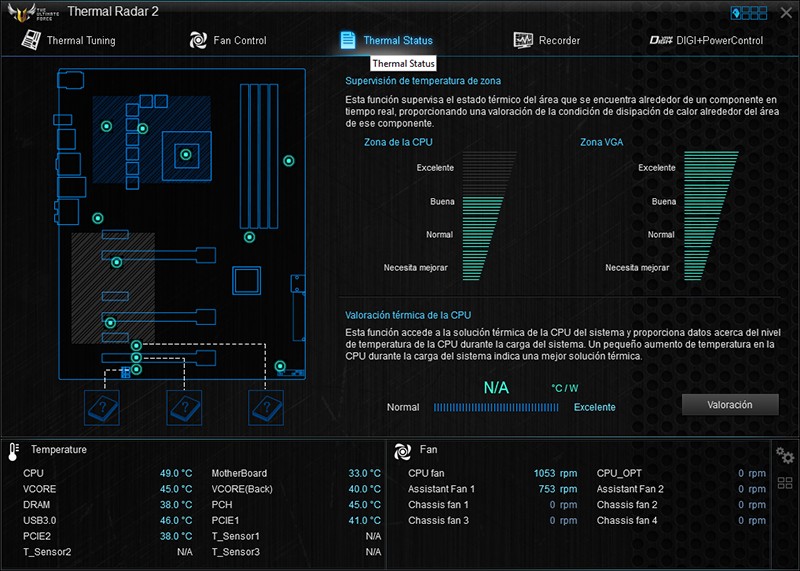The width and height of the screenshot is (800, 571).
Task: Select the Thermal Status tab
Action: [x=386, y=40]
